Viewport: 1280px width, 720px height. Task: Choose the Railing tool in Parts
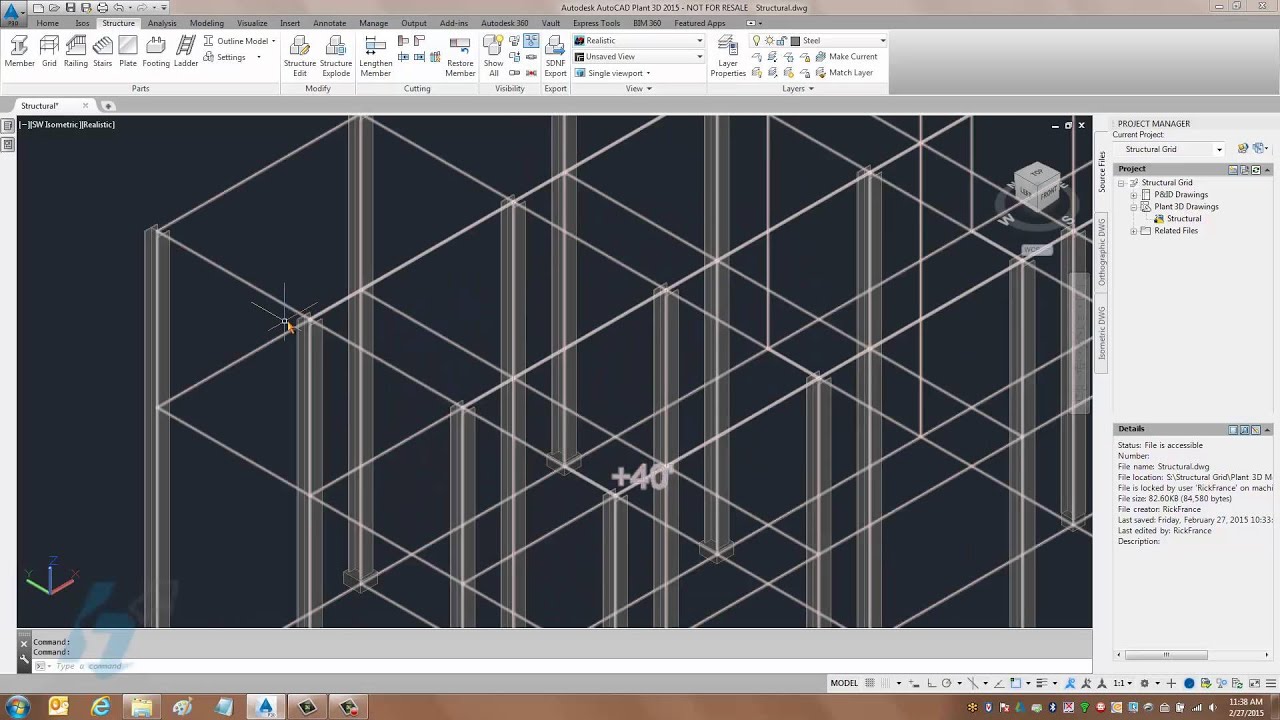click(76, 52)
